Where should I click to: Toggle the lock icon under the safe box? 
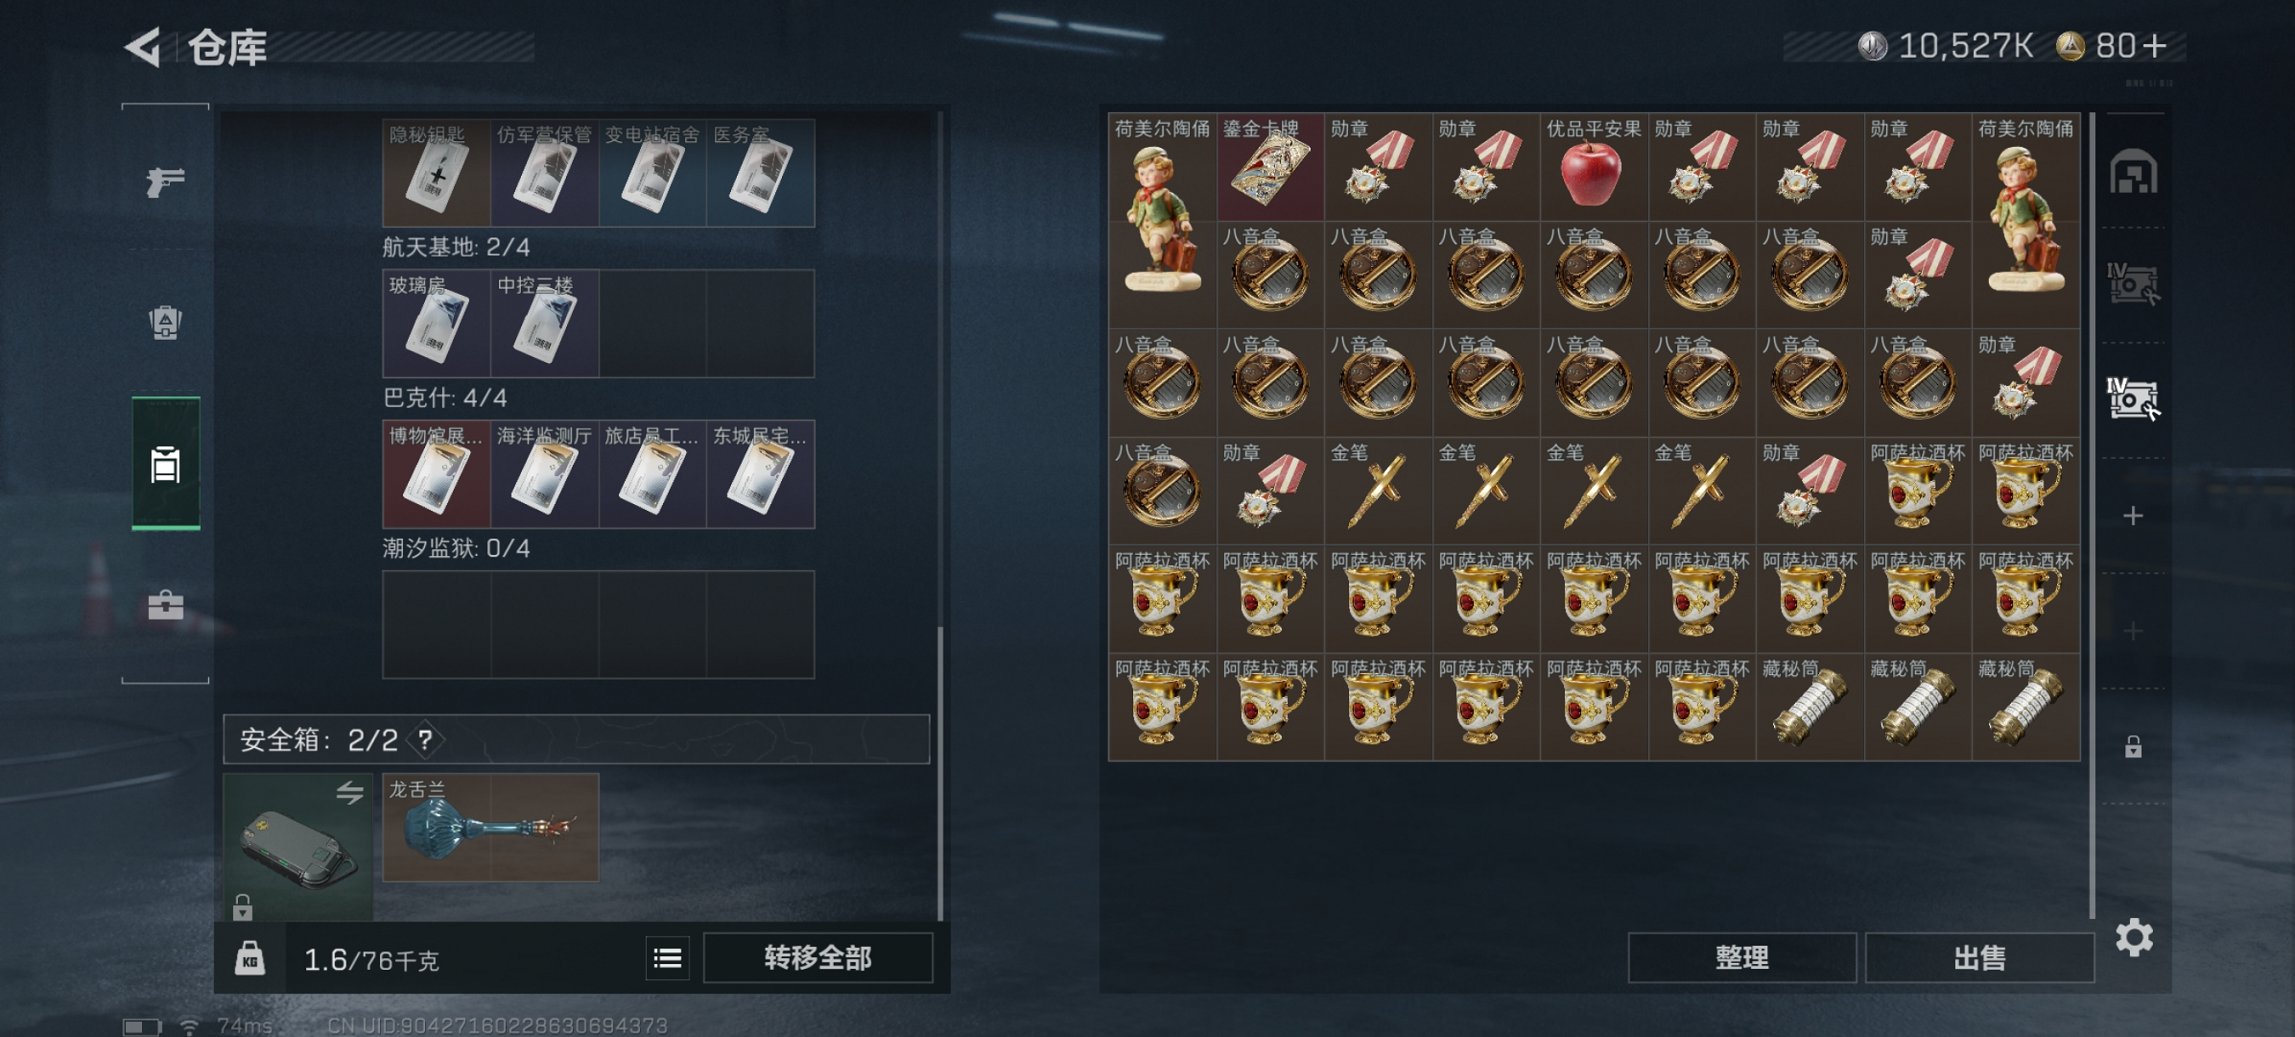[242, 907]
